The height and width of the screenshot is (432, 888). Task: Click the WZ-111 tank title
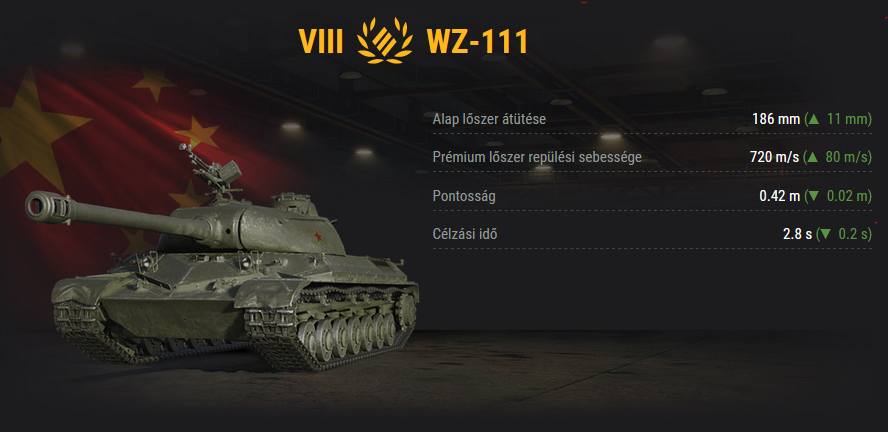click(477, 41)
